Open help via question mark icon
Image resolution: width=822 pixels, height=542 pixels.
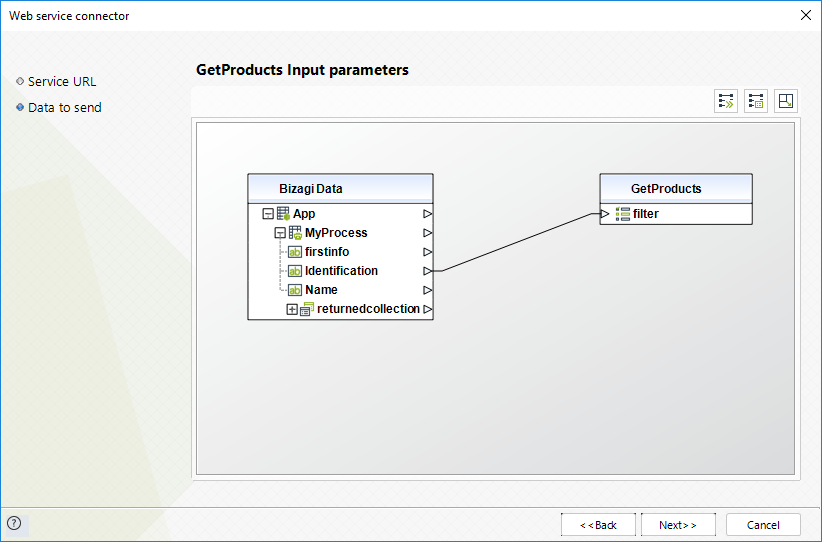coord(14,523)
